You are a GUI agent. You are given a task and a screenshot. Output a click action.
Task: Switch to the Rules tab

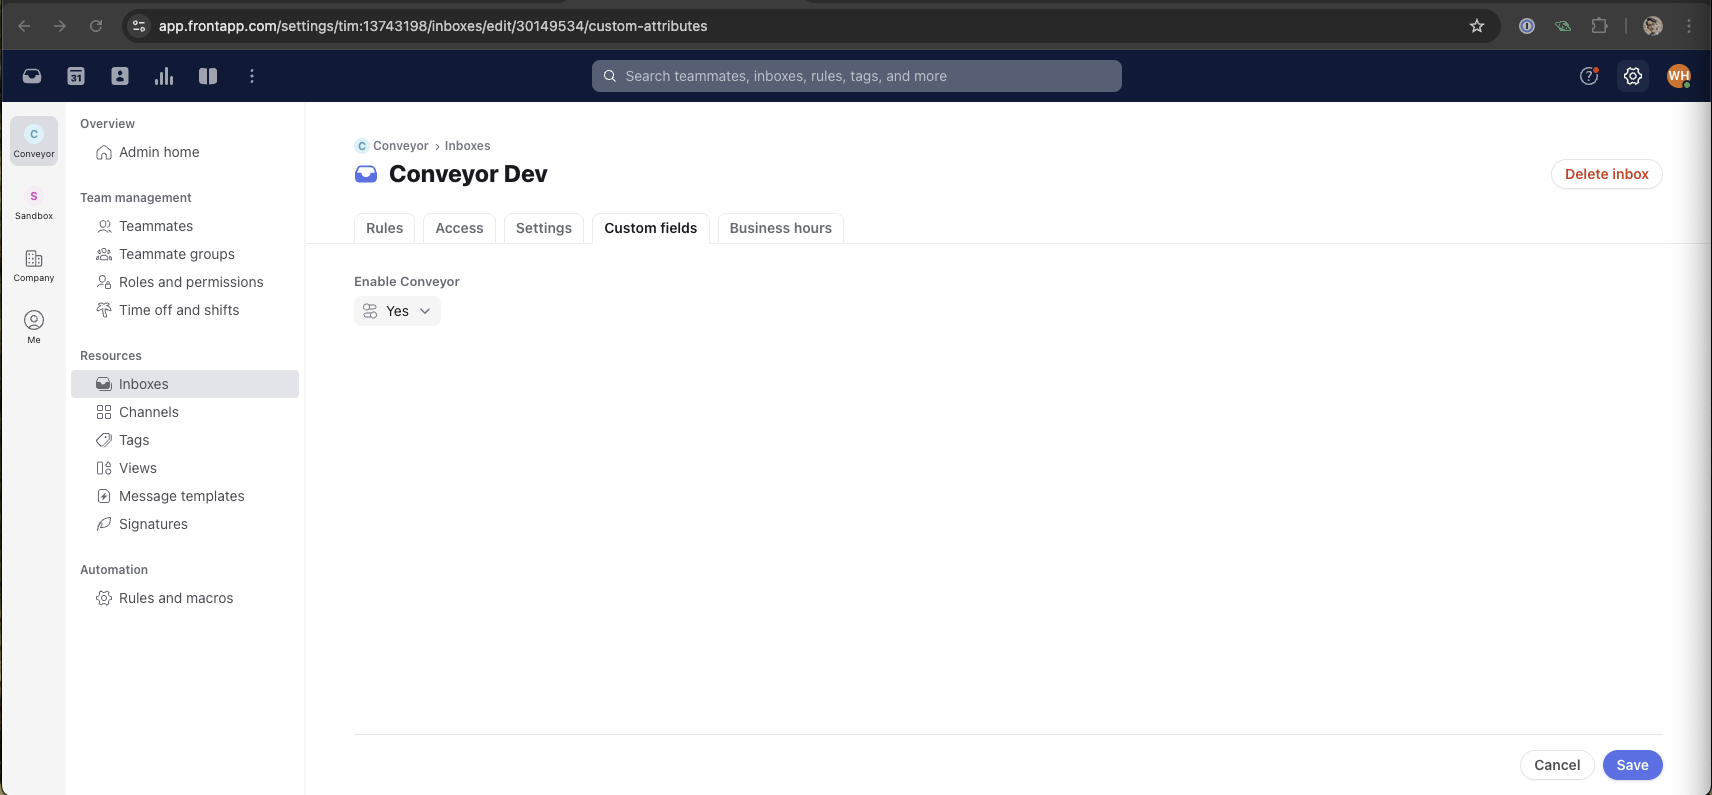pyautogui.click(x=384, y=228)
